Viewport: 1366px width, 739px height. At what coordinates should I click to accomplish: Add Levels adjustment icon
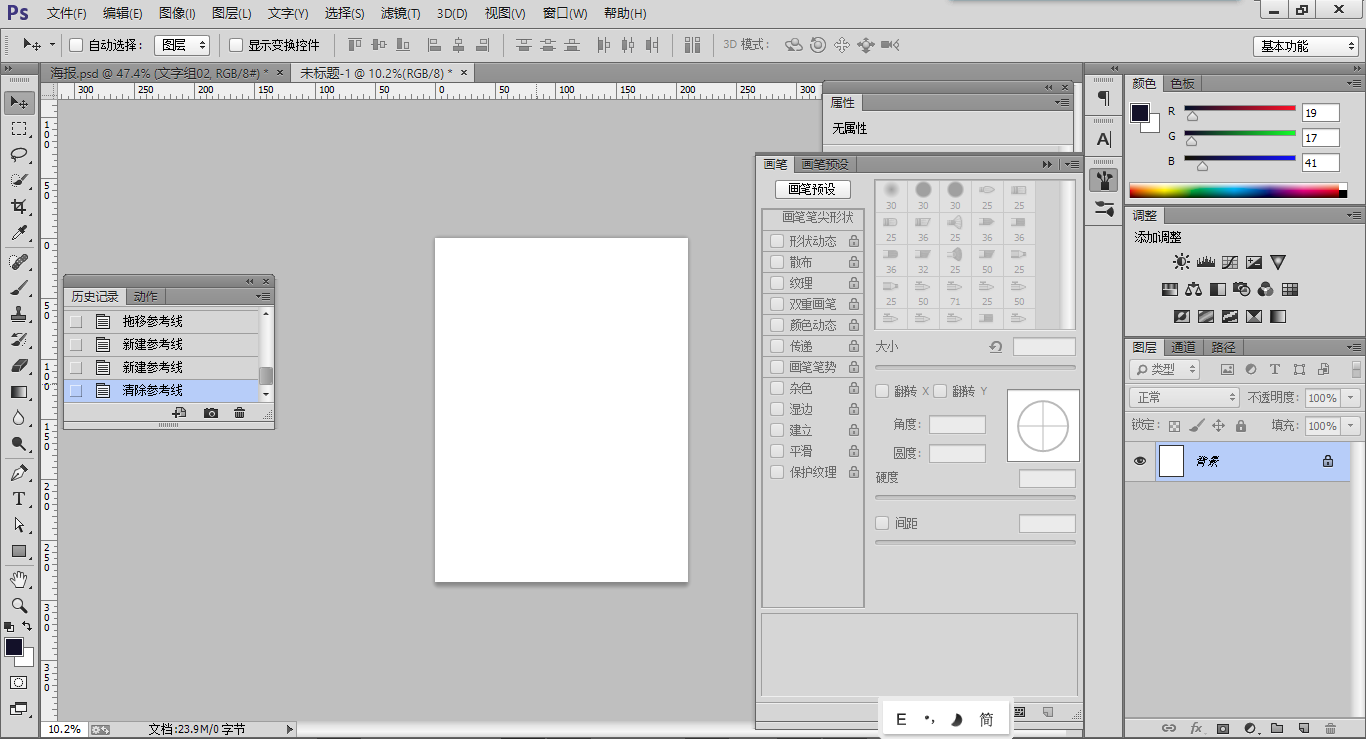click(x=1206, y=262)
